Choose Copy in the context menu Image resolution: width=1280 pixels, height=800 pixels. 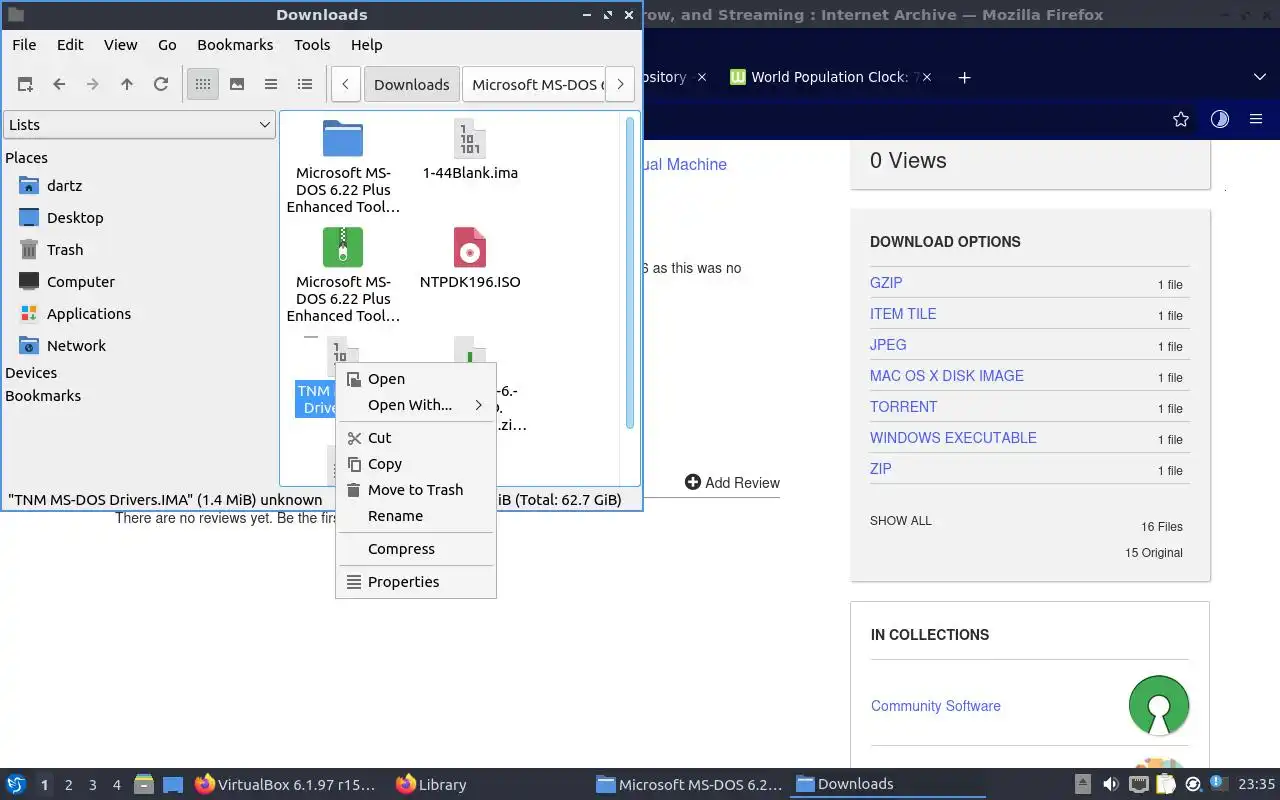[x=416, y=464]
